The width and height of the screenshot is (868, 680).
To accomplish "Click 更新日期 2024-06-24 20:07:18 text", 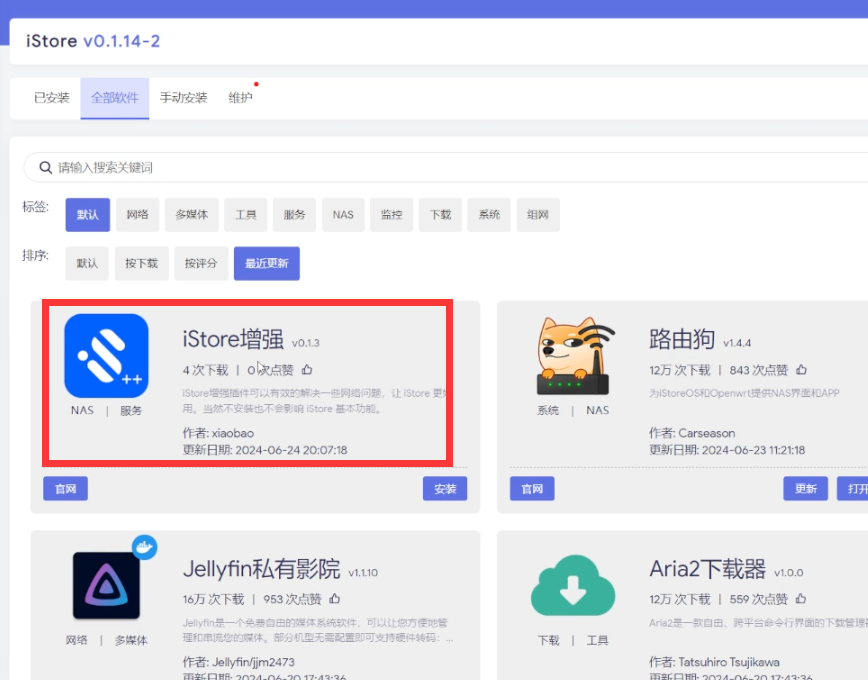I will pyautogui.click(x=265, y=450).
